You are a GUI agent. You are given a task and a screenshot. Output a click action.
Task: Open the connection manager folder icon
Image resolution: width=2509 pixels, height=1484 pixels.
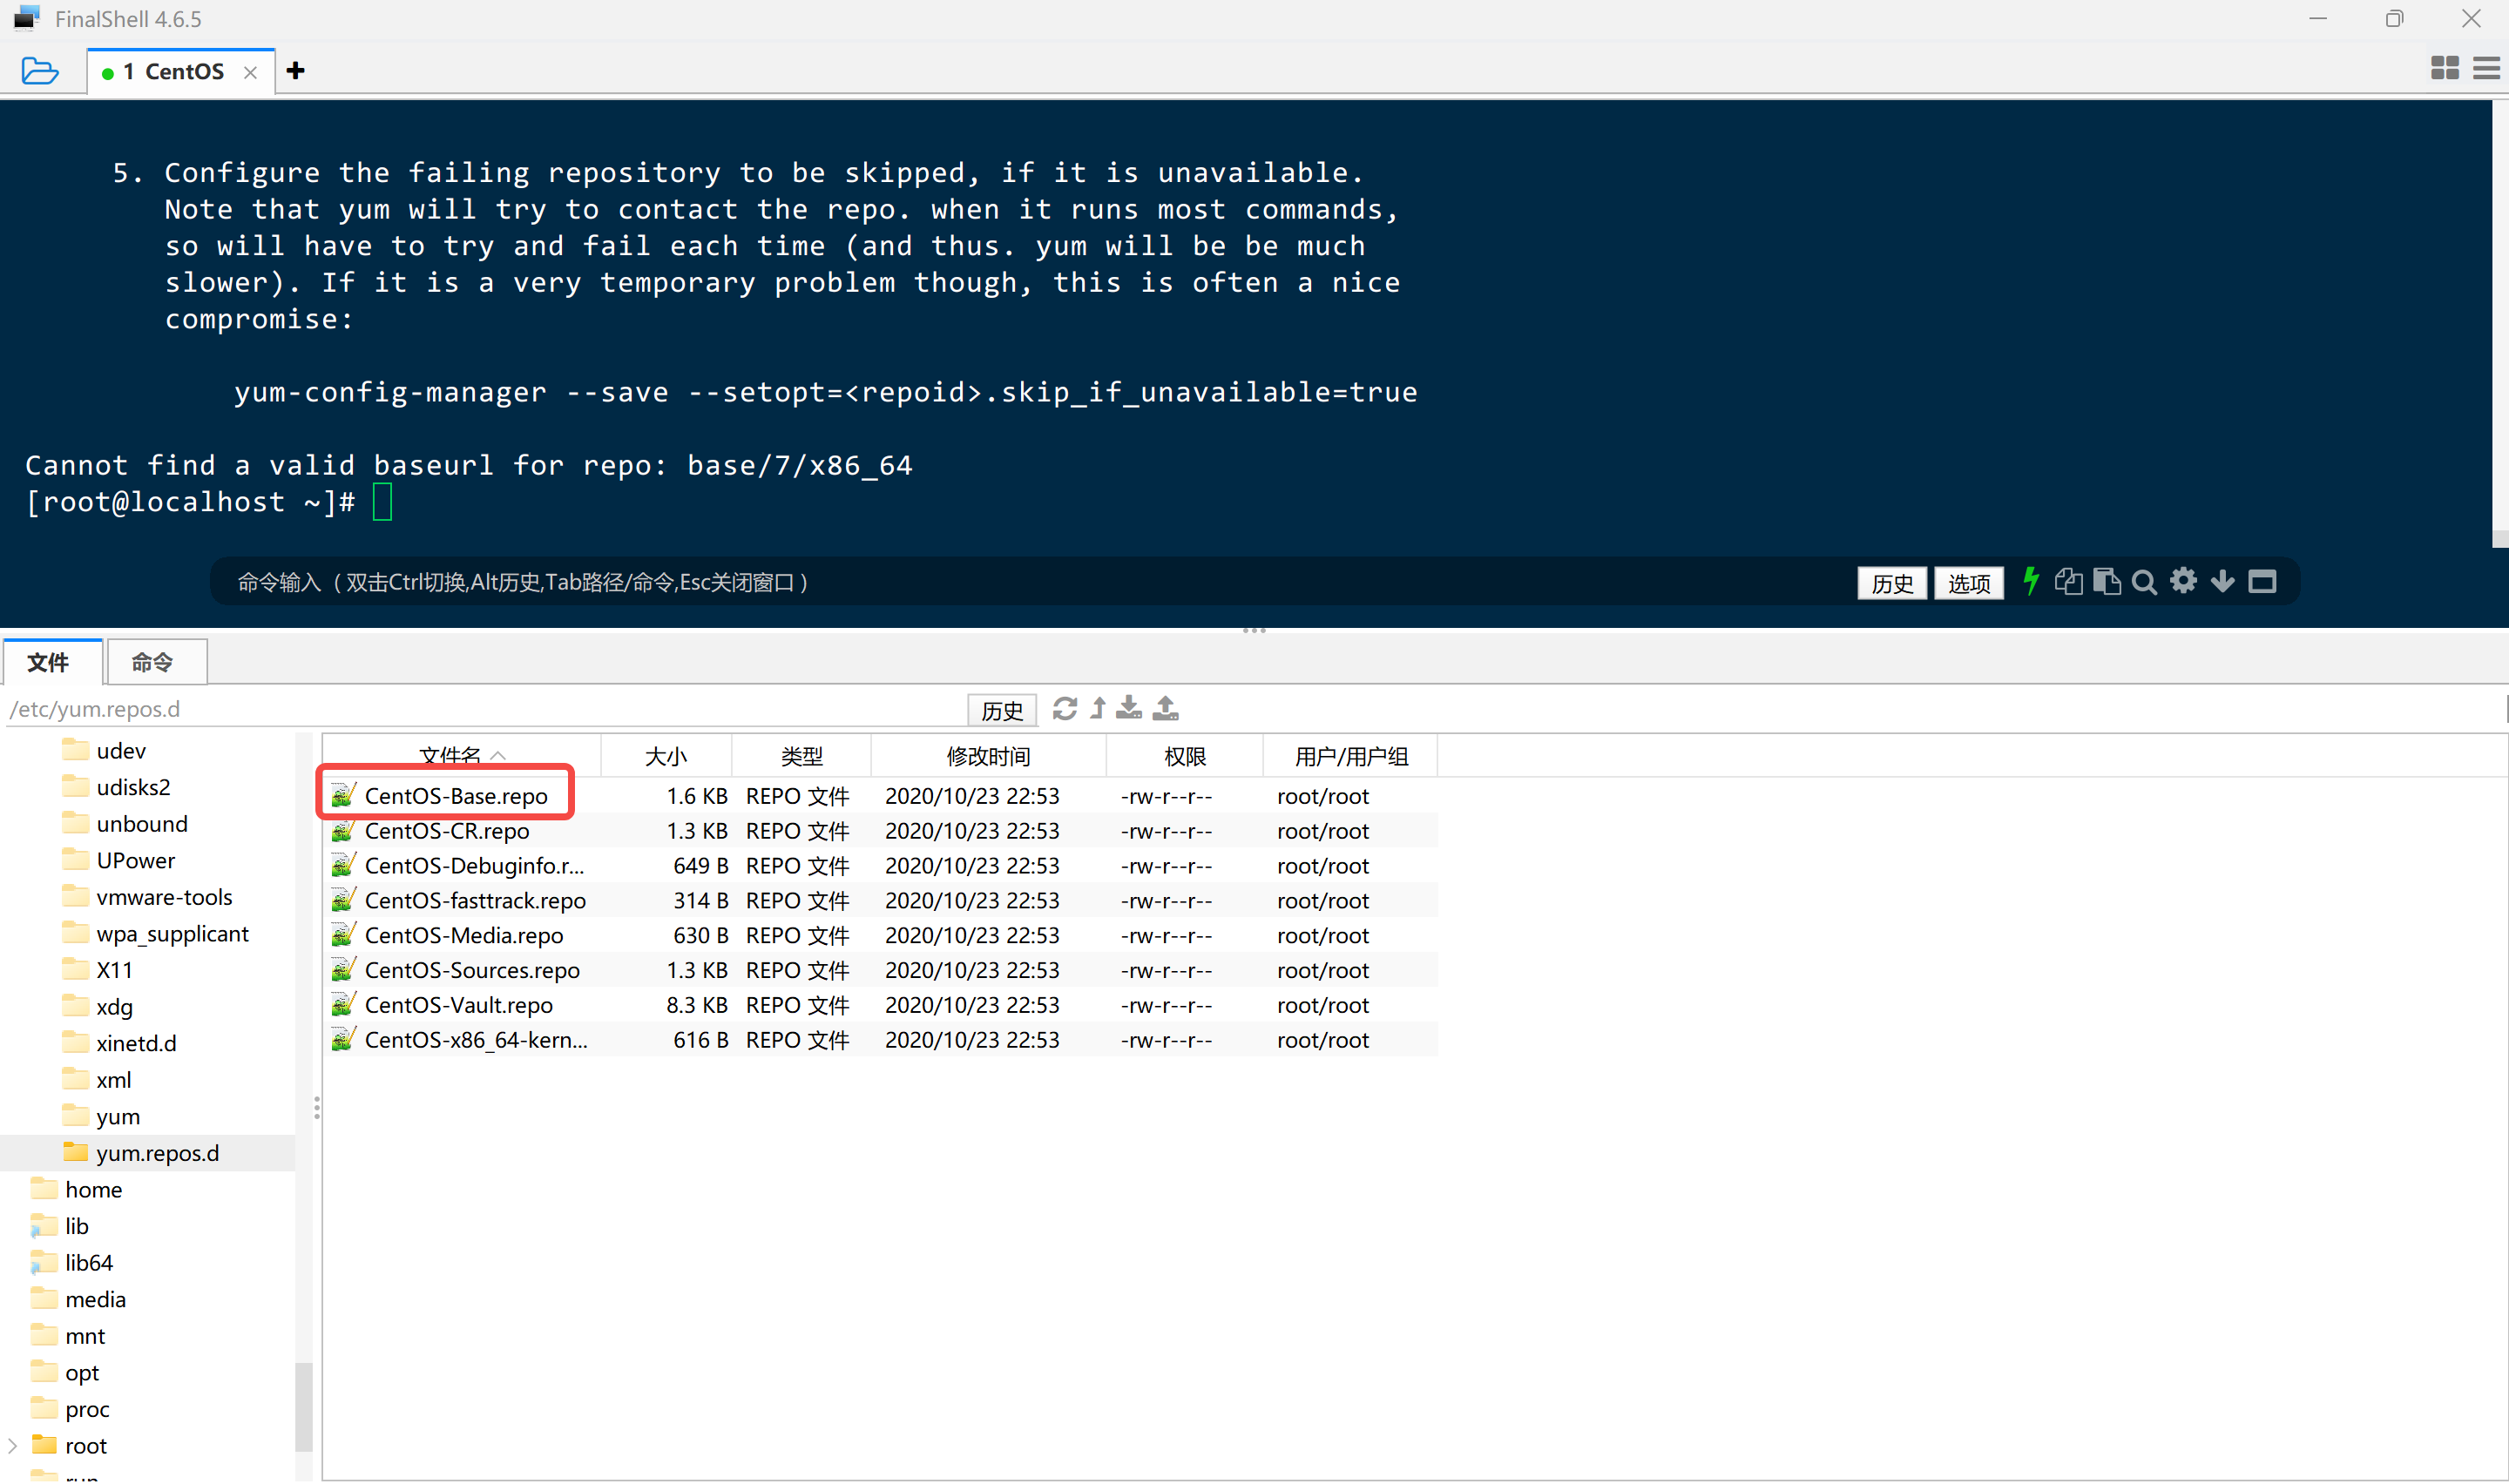(40, 71)
